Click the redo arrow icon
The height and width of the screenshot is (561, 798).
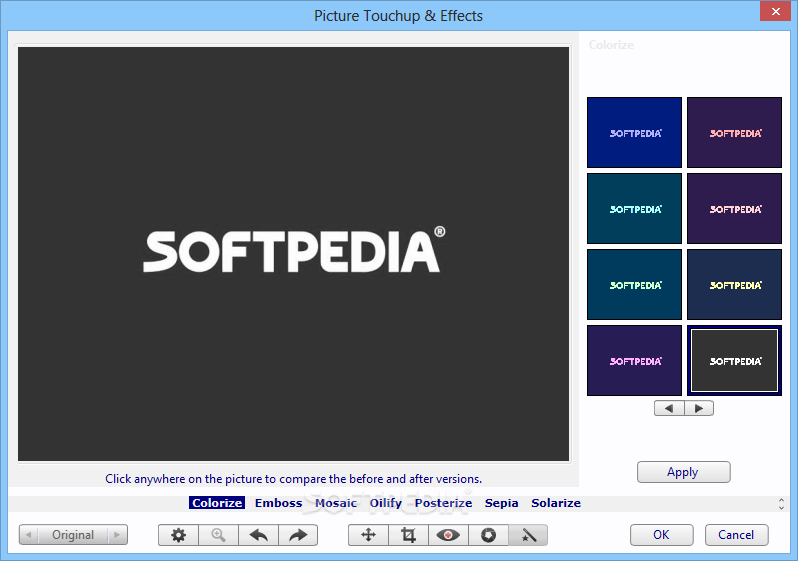coord(298,535)
